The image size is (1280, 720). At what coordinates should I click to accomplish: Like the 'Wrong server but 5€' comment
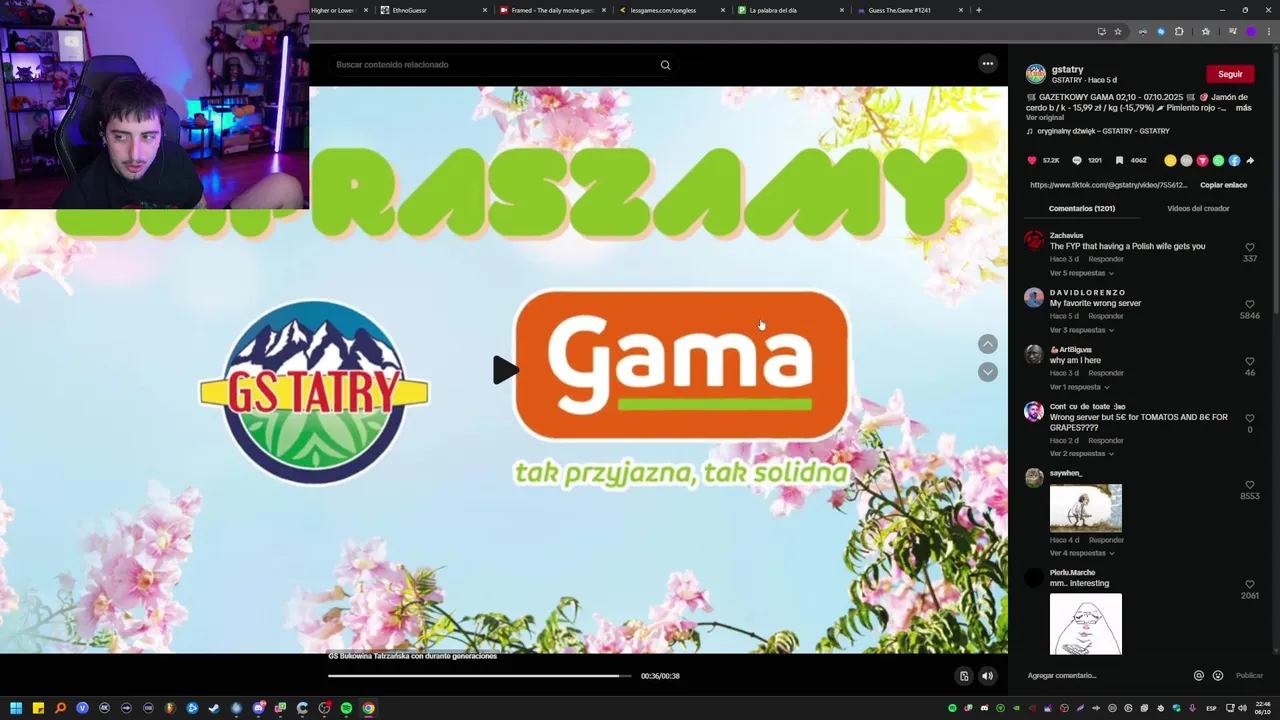1249,418
